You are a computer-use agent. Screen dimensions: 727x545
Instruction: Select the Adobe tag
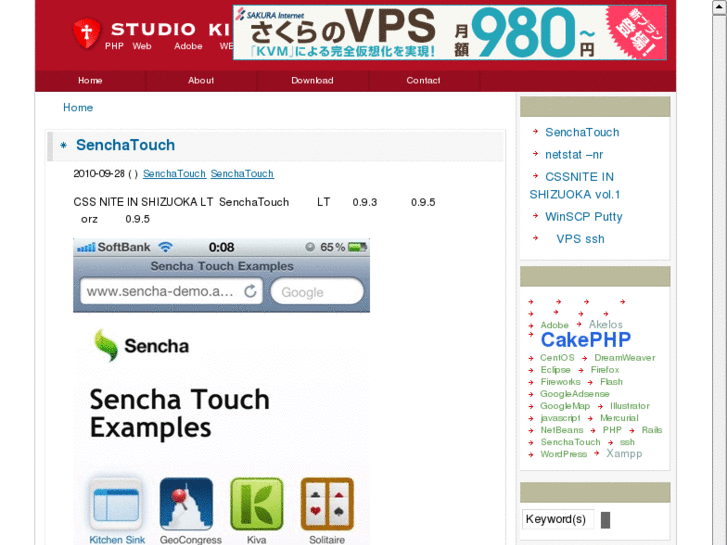(x=555, y=325)
